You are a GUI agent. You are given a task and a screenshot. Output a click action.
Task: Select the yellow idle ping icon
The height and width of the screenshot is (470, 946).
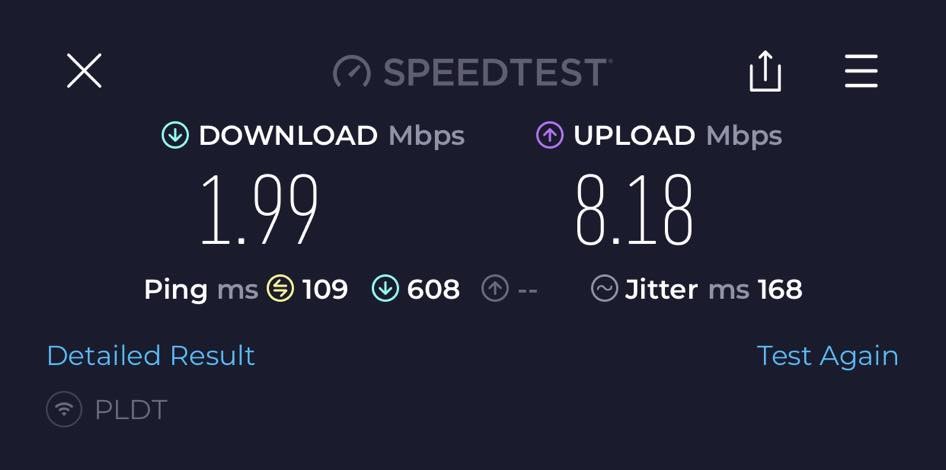tap(281, 288)
